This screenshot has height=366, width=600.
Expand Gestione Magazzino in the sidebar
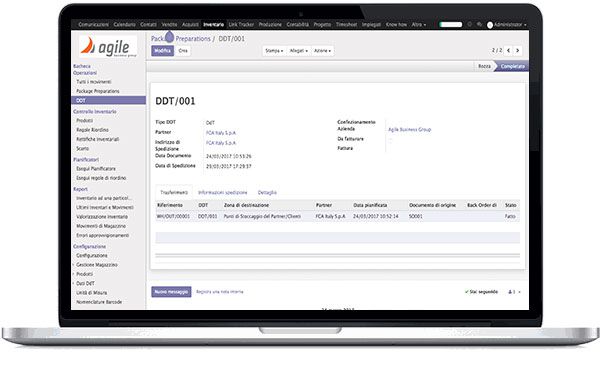97,265
